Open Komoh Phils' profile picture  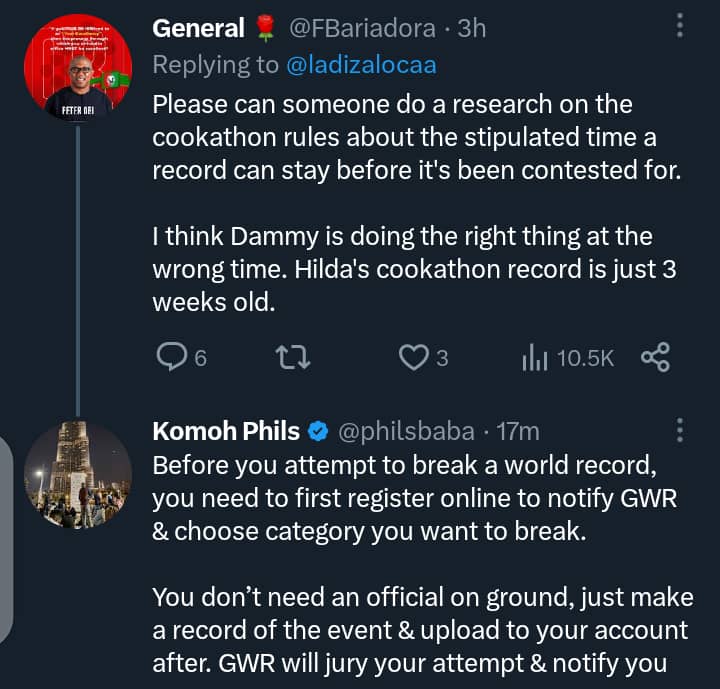click(x=77, y=476)
